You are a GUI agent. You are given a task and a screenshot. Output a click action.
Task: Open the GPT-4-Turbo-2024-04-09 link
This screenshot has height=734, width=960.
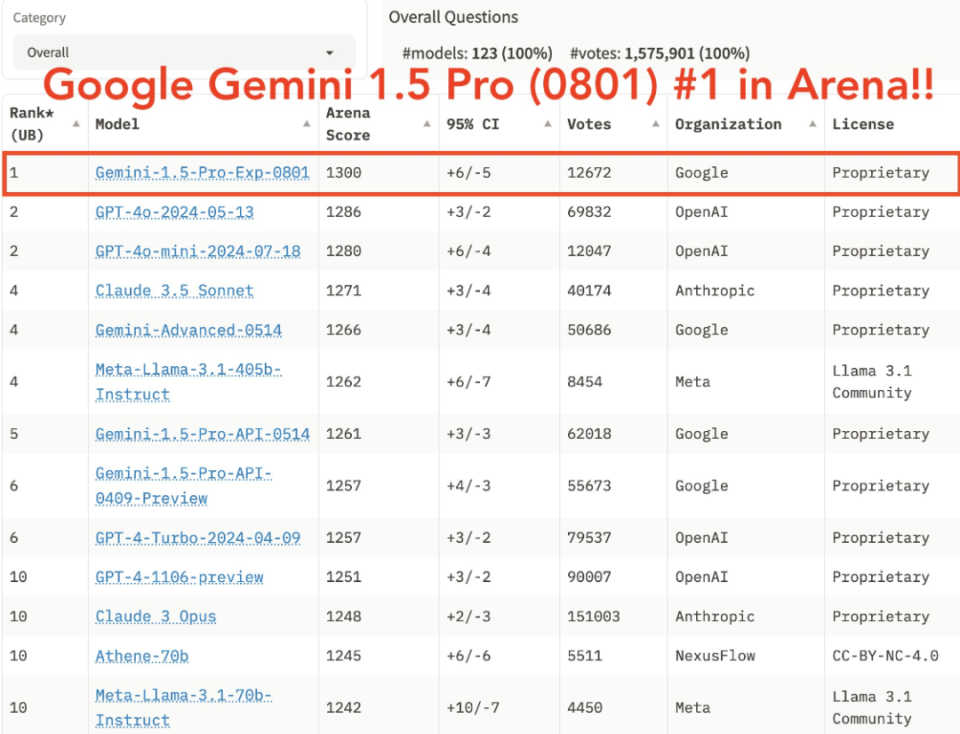point(197,538)
